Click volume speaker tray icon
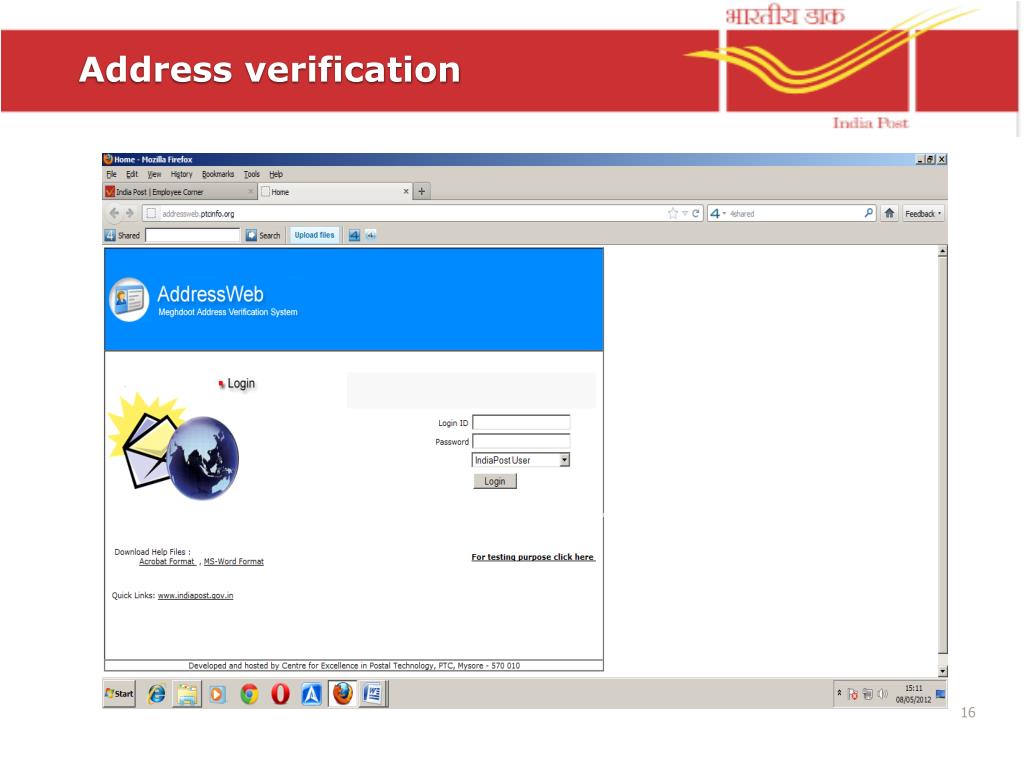 coord(882,694)
